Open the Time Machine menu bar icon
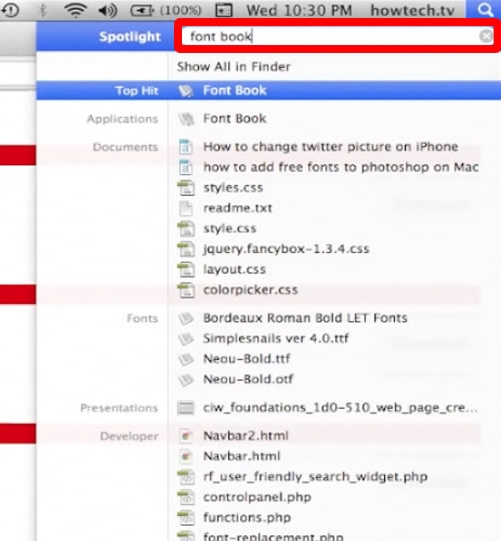This screenshot has width=501, height=541. point(9,10)
